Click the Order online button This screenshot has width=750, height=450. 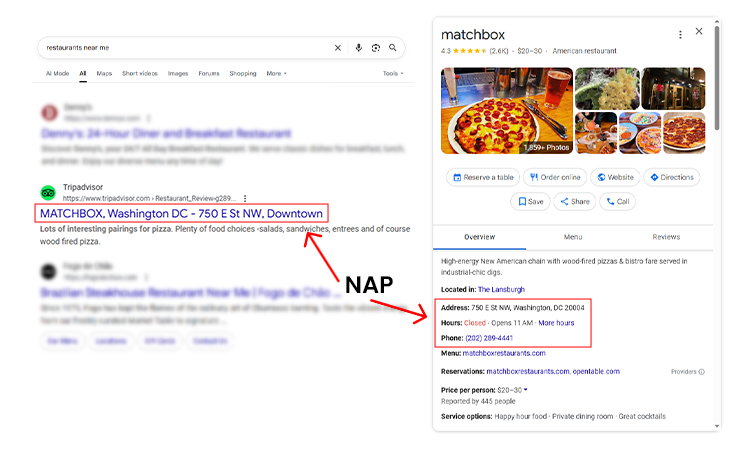pos(555,177)
